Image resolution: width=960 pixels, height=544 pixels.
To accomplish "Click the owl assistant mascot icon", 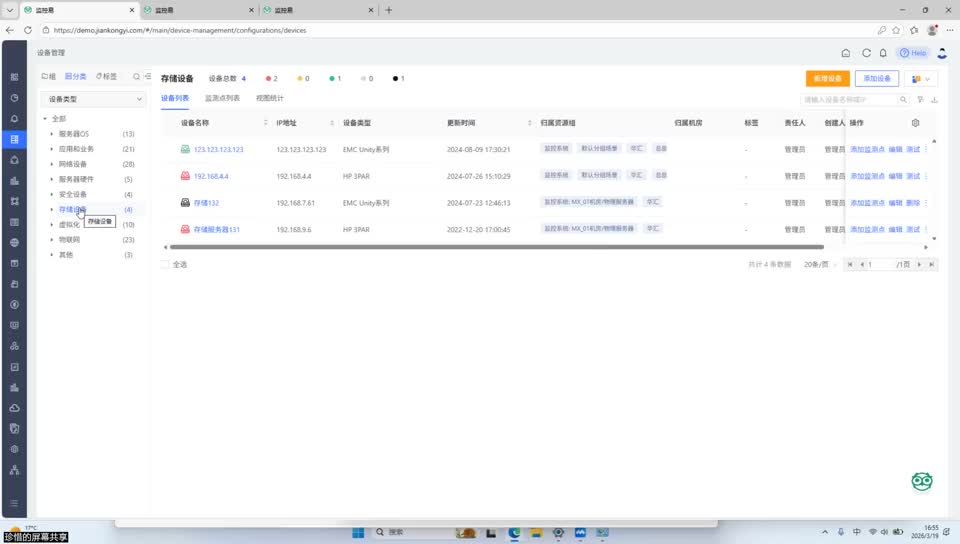I will 921,482.
